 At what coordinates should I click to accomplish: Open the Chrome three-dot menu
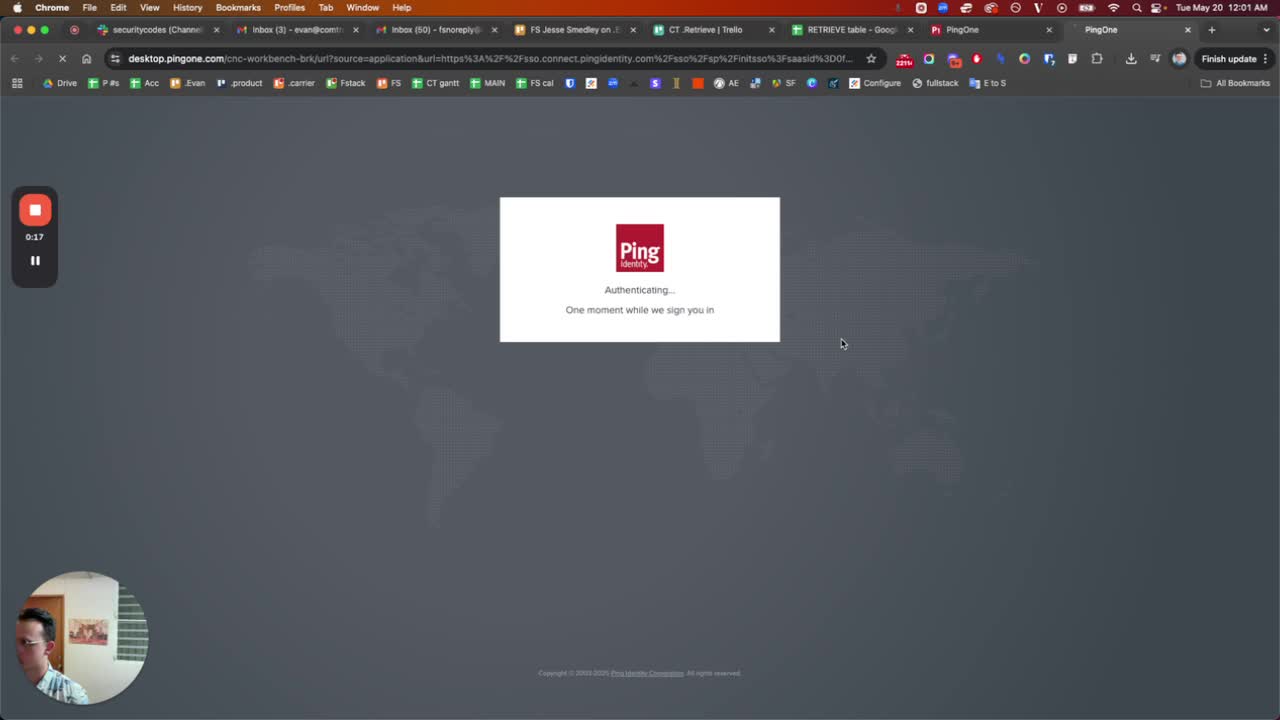point(1265,59)
